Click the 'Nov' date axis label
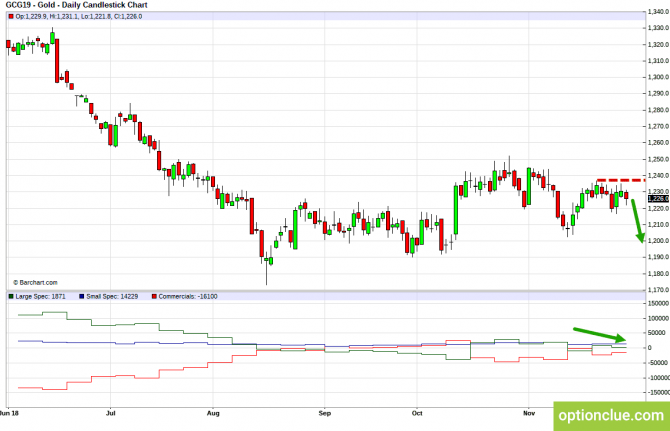This screenshot has height=431, width=670. tap(529, 413)
